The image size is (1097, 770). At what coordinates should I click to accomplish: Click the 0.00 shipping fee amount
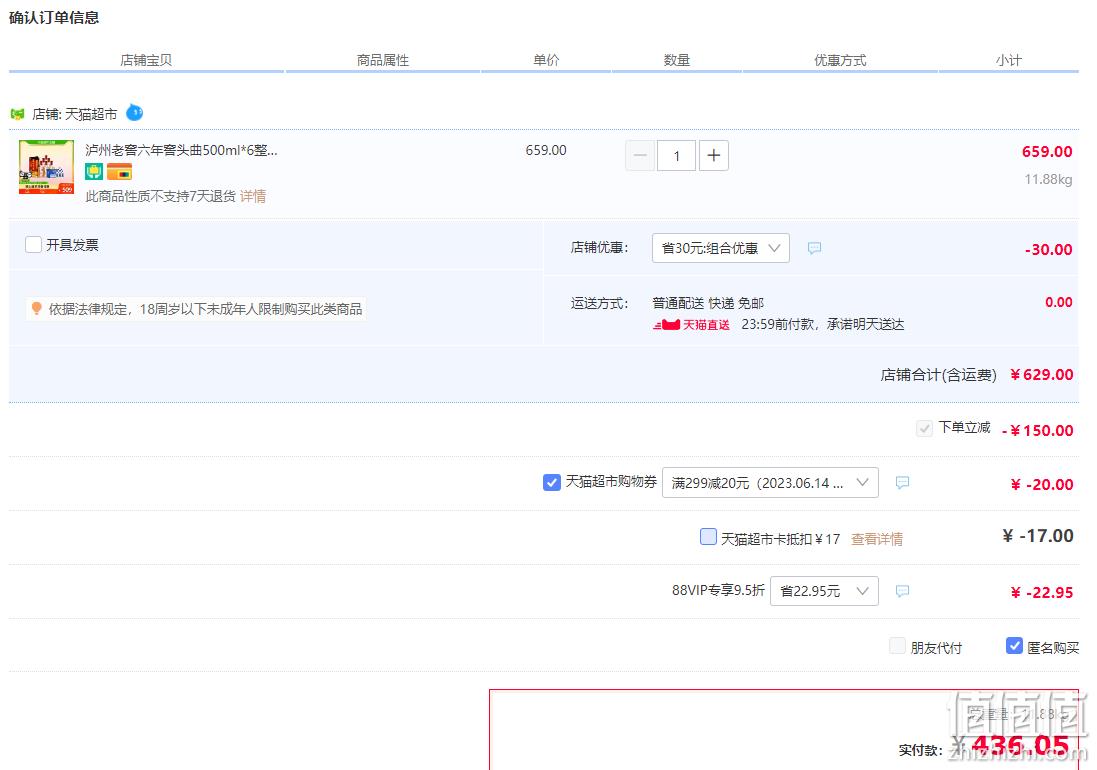pos(1059,302)
